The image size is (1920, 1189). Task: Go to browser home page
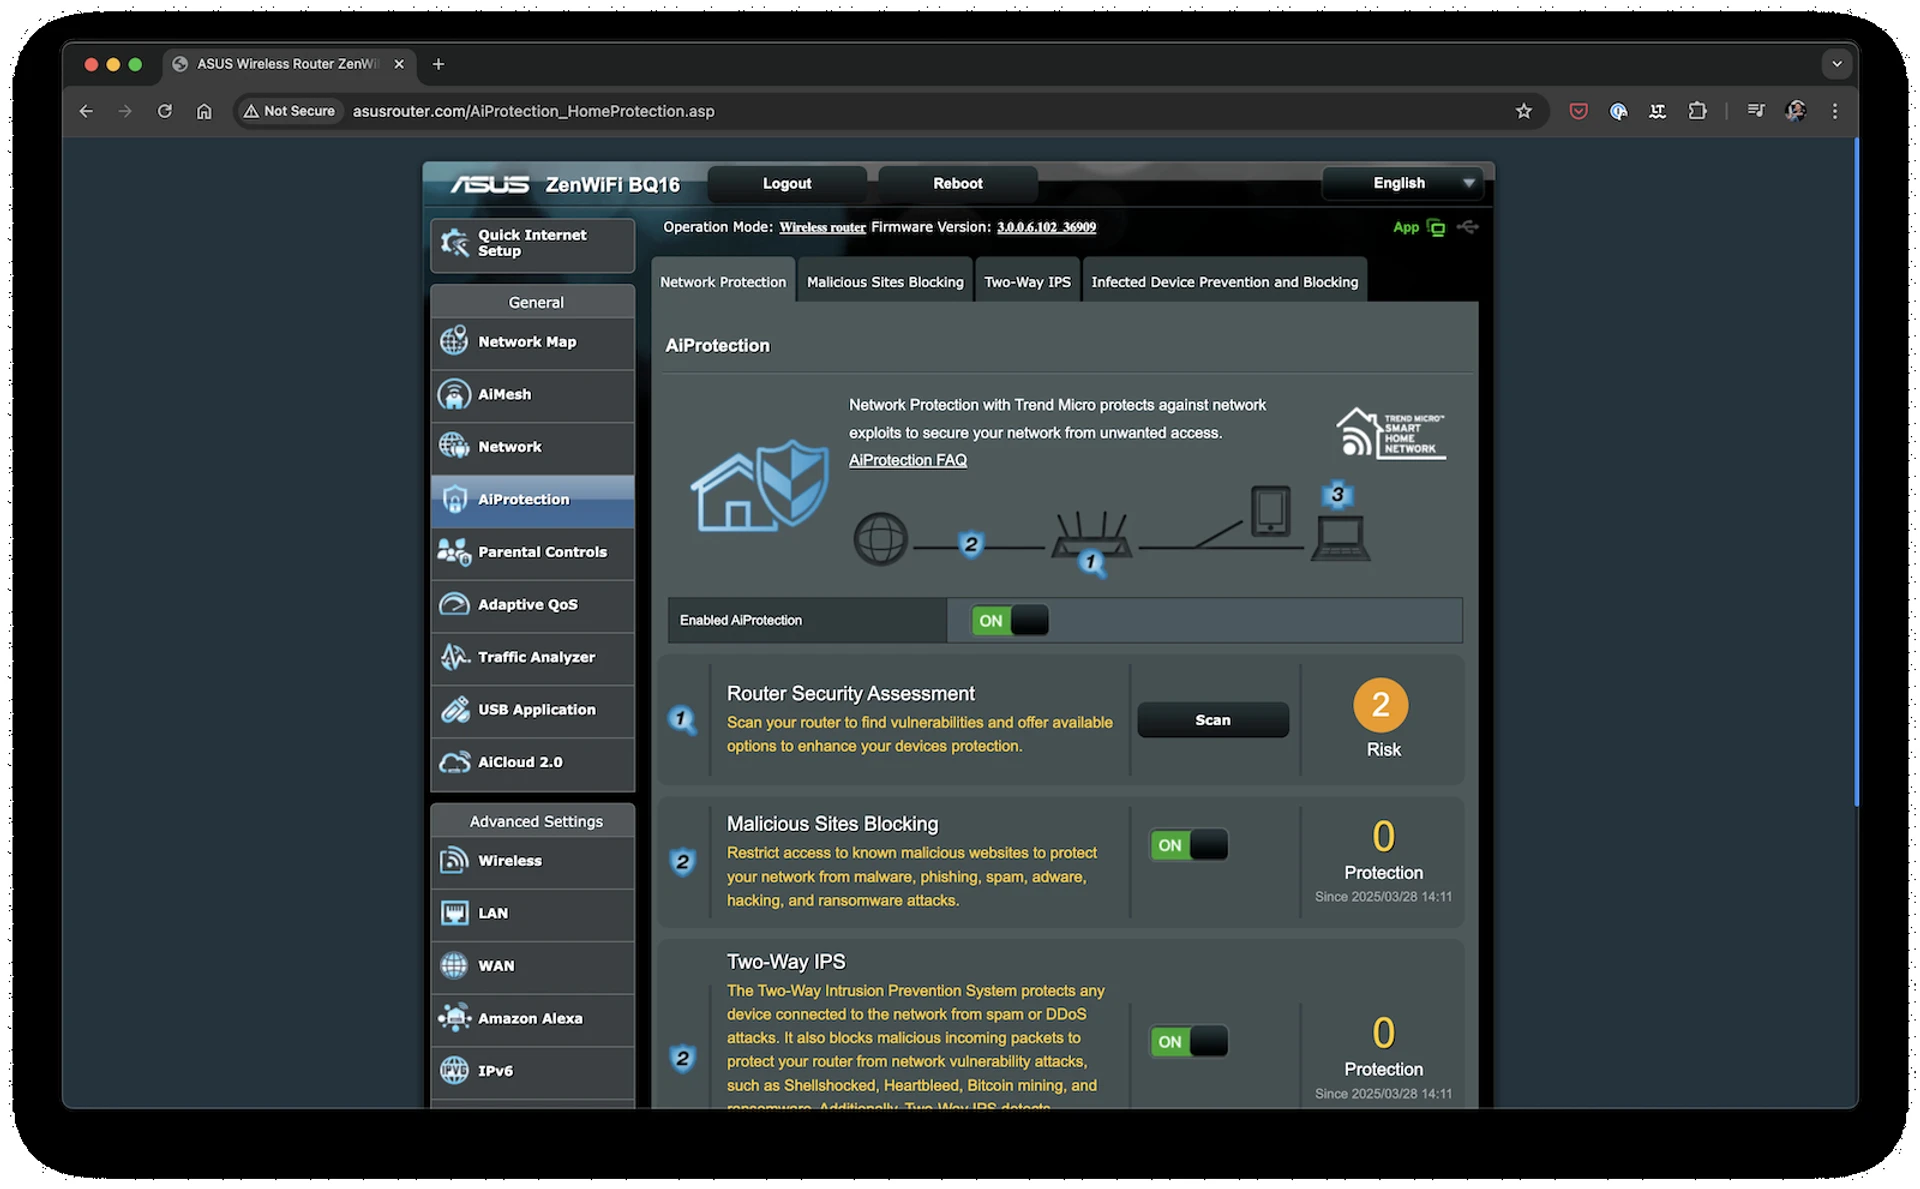point(204,111)
